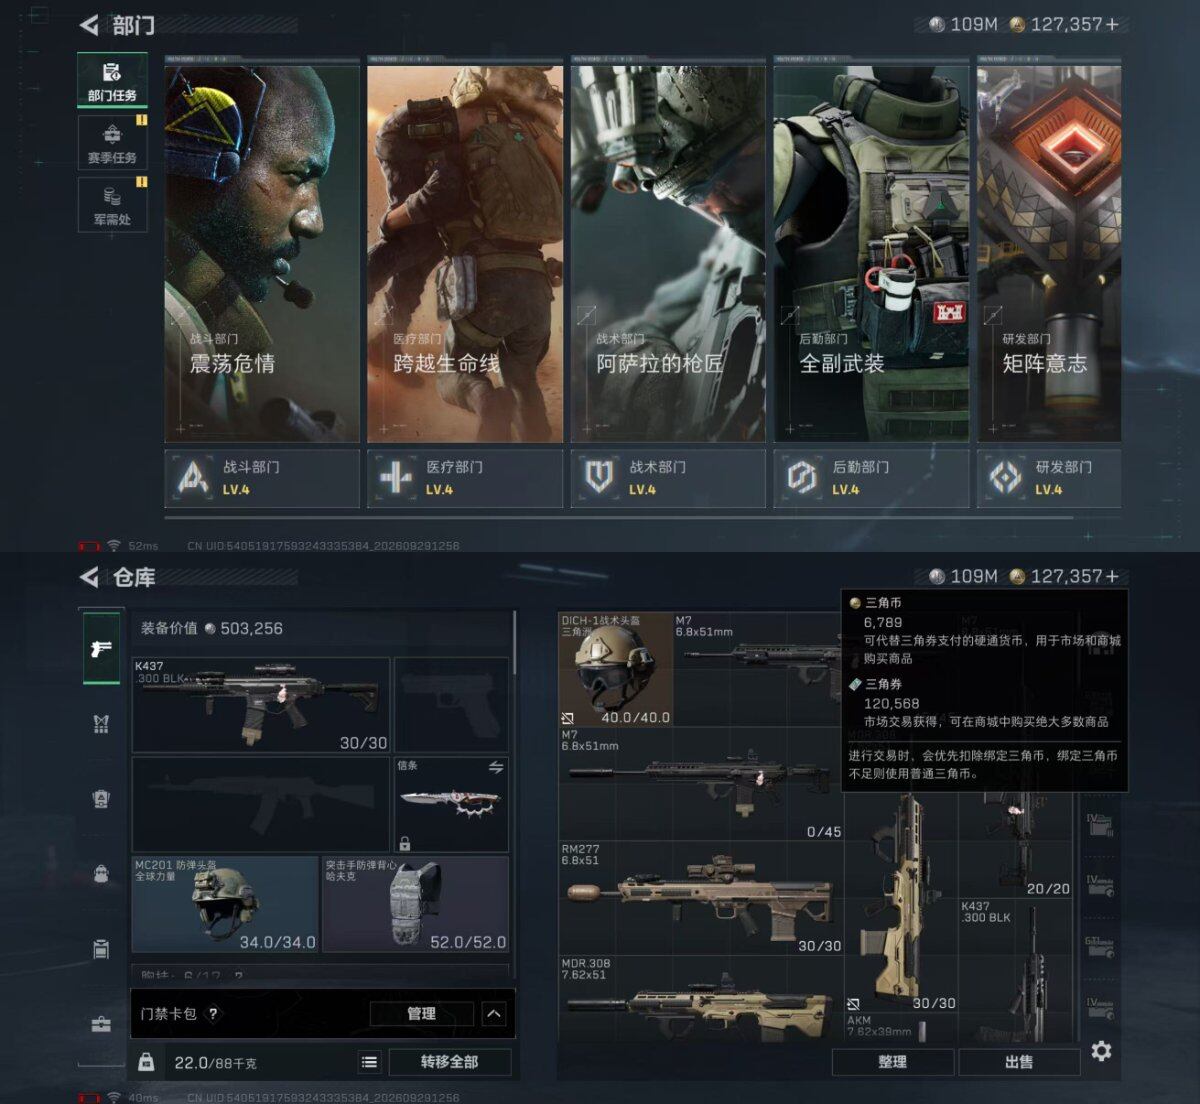Image resolution: width=1200 pixels, height=1104 pixels.
Task: Click the swap arrows on the 信条 knife slot
Action: click(x=495, y=767)
